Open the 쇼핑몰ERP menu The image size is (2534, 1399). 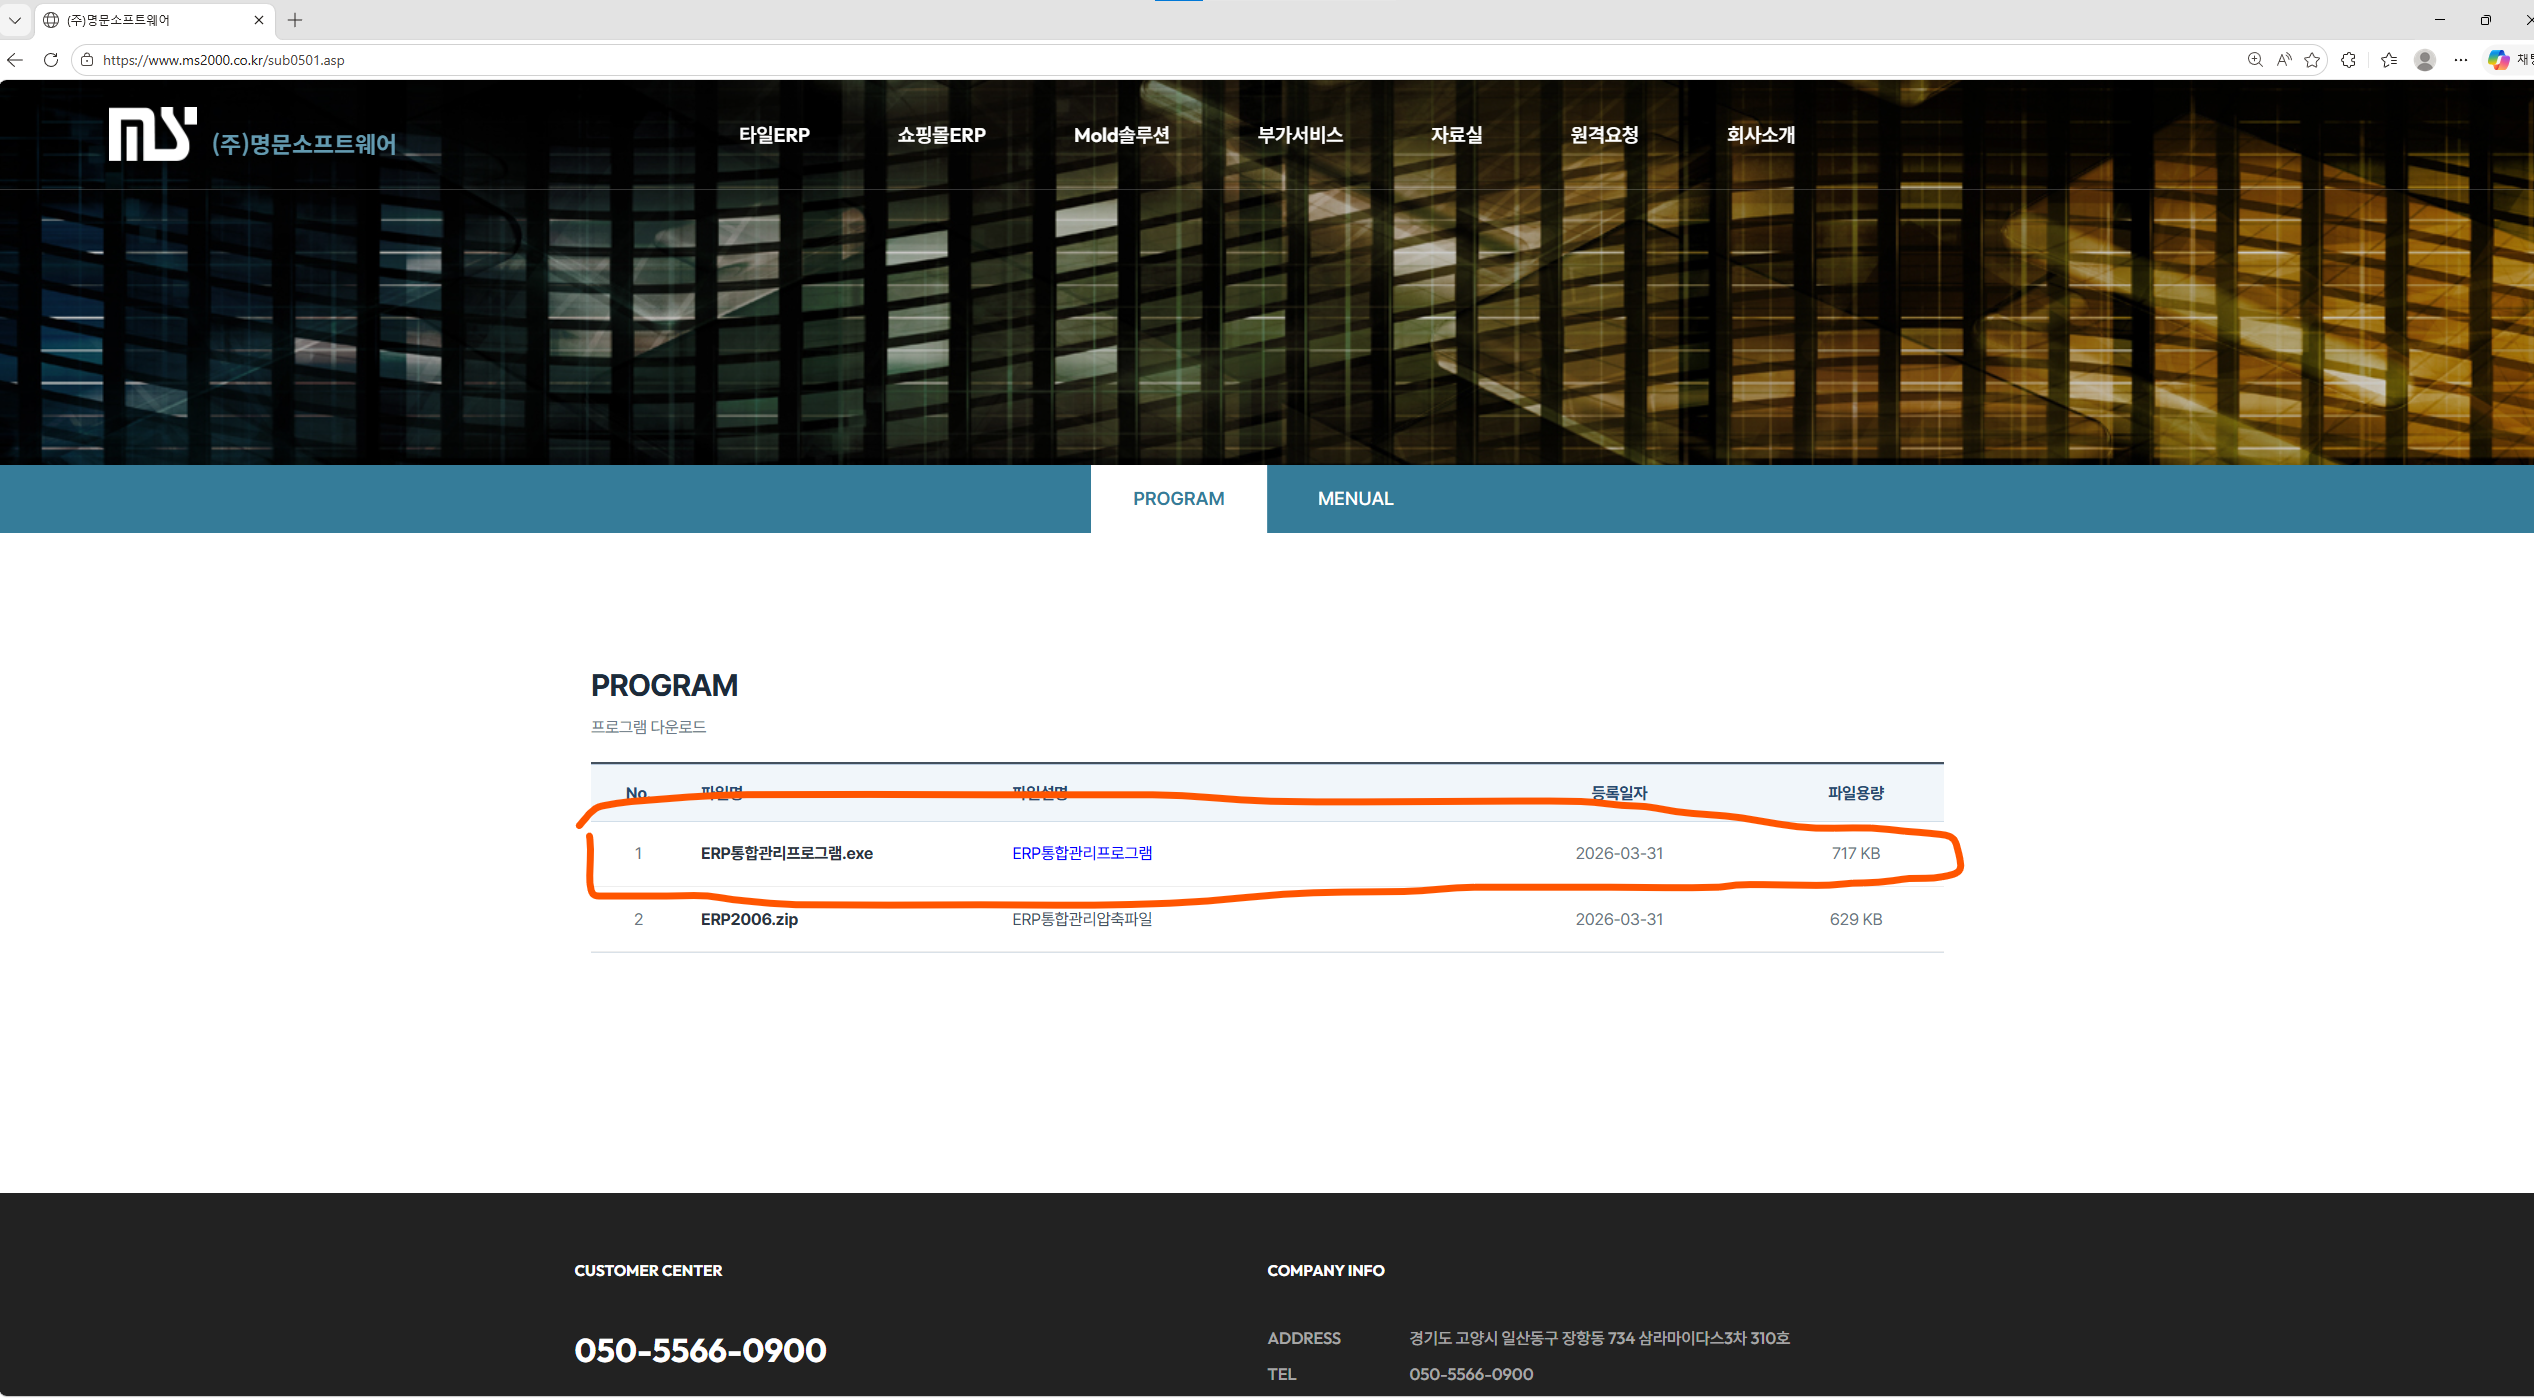[941, 135]
